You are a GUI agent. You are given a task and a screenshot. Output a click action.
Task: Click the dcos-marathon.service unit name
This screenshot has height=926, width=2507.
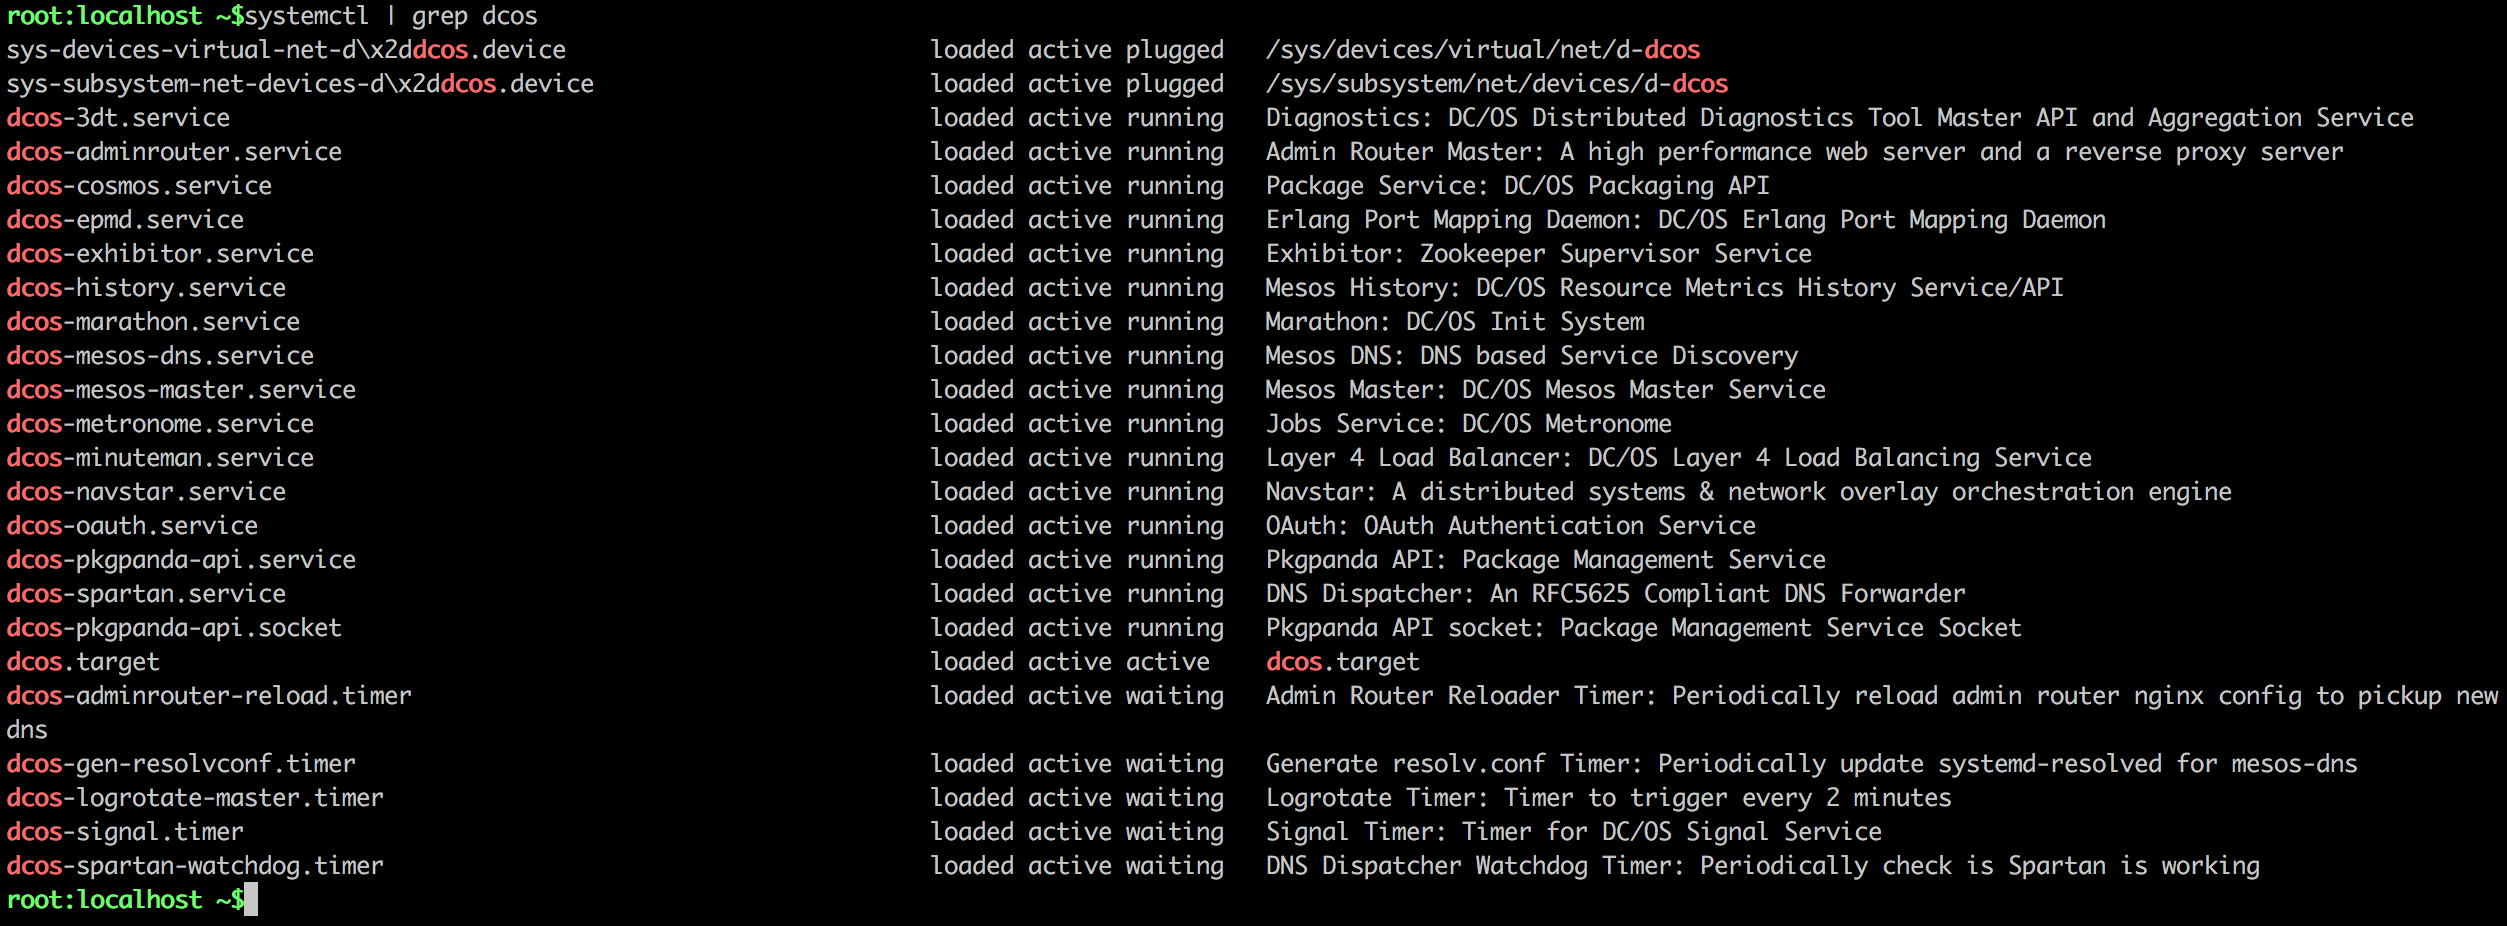point(153,322)
